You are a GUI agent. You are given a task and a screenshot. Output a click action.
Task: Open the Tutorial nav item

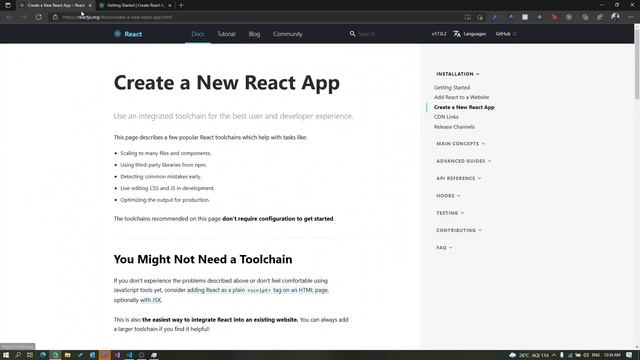click(x=226, y=34)
